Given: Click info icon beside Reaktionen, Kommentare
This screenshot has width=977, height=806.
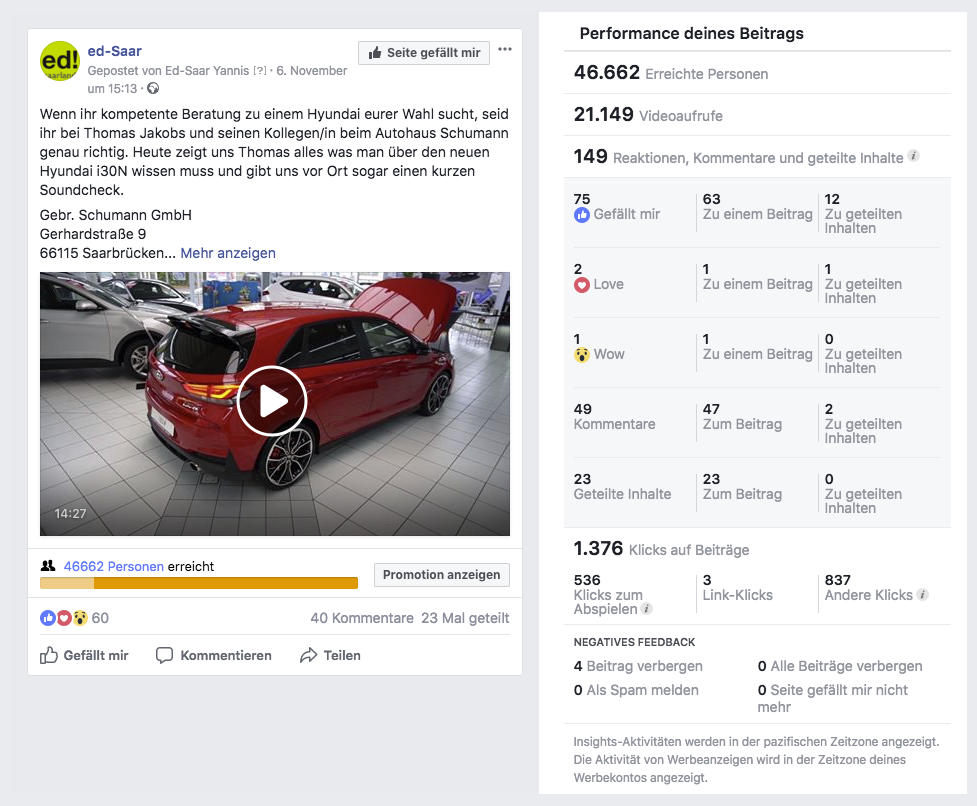Looking at the screenshot, I should [913, 156].
